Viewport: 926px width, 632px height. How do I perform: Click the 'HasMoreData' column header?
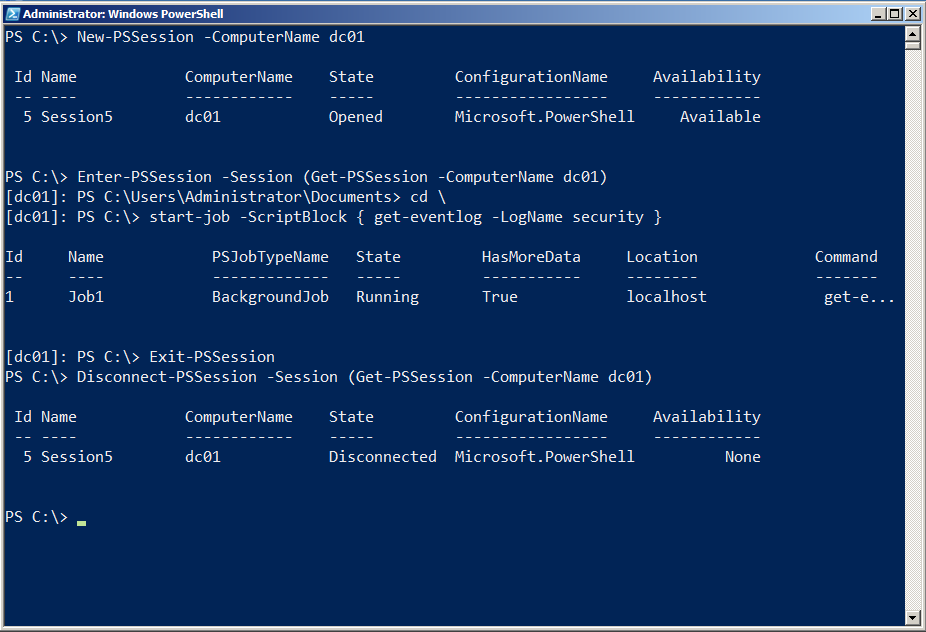(x=531, y=257)
